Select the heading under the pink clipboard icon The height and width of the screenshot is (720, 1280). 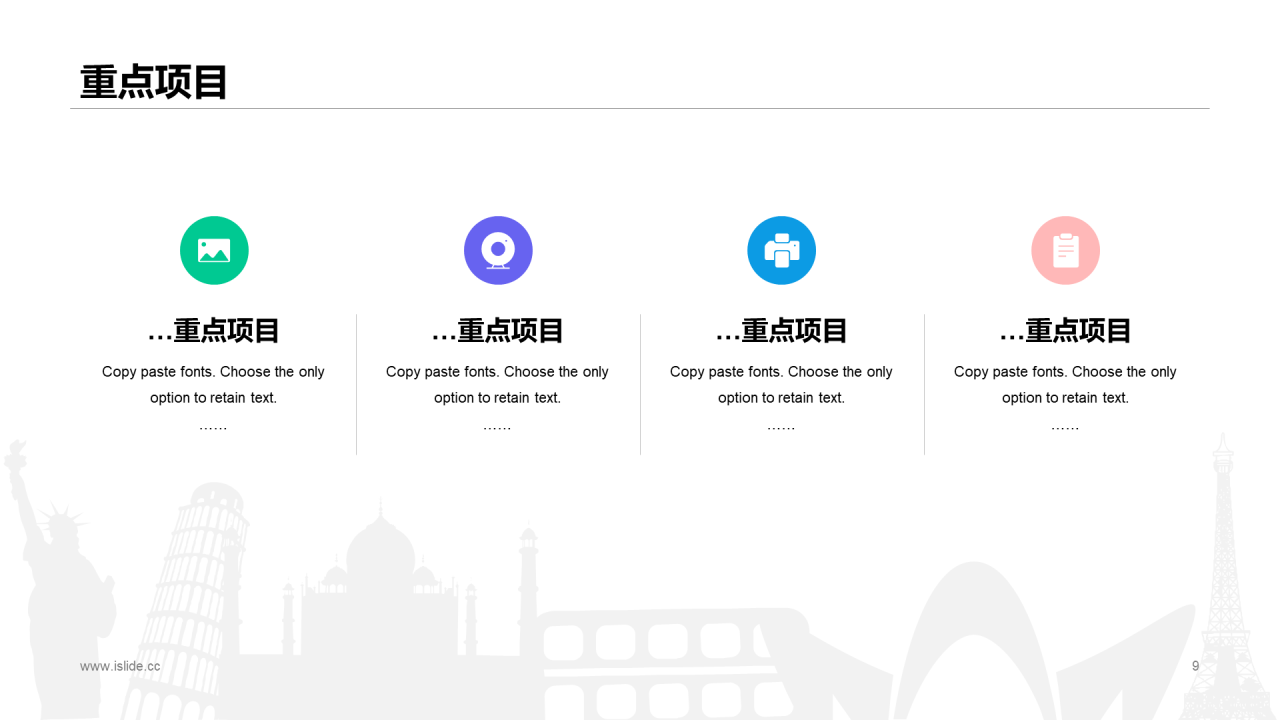click(x=1066, y=330)
